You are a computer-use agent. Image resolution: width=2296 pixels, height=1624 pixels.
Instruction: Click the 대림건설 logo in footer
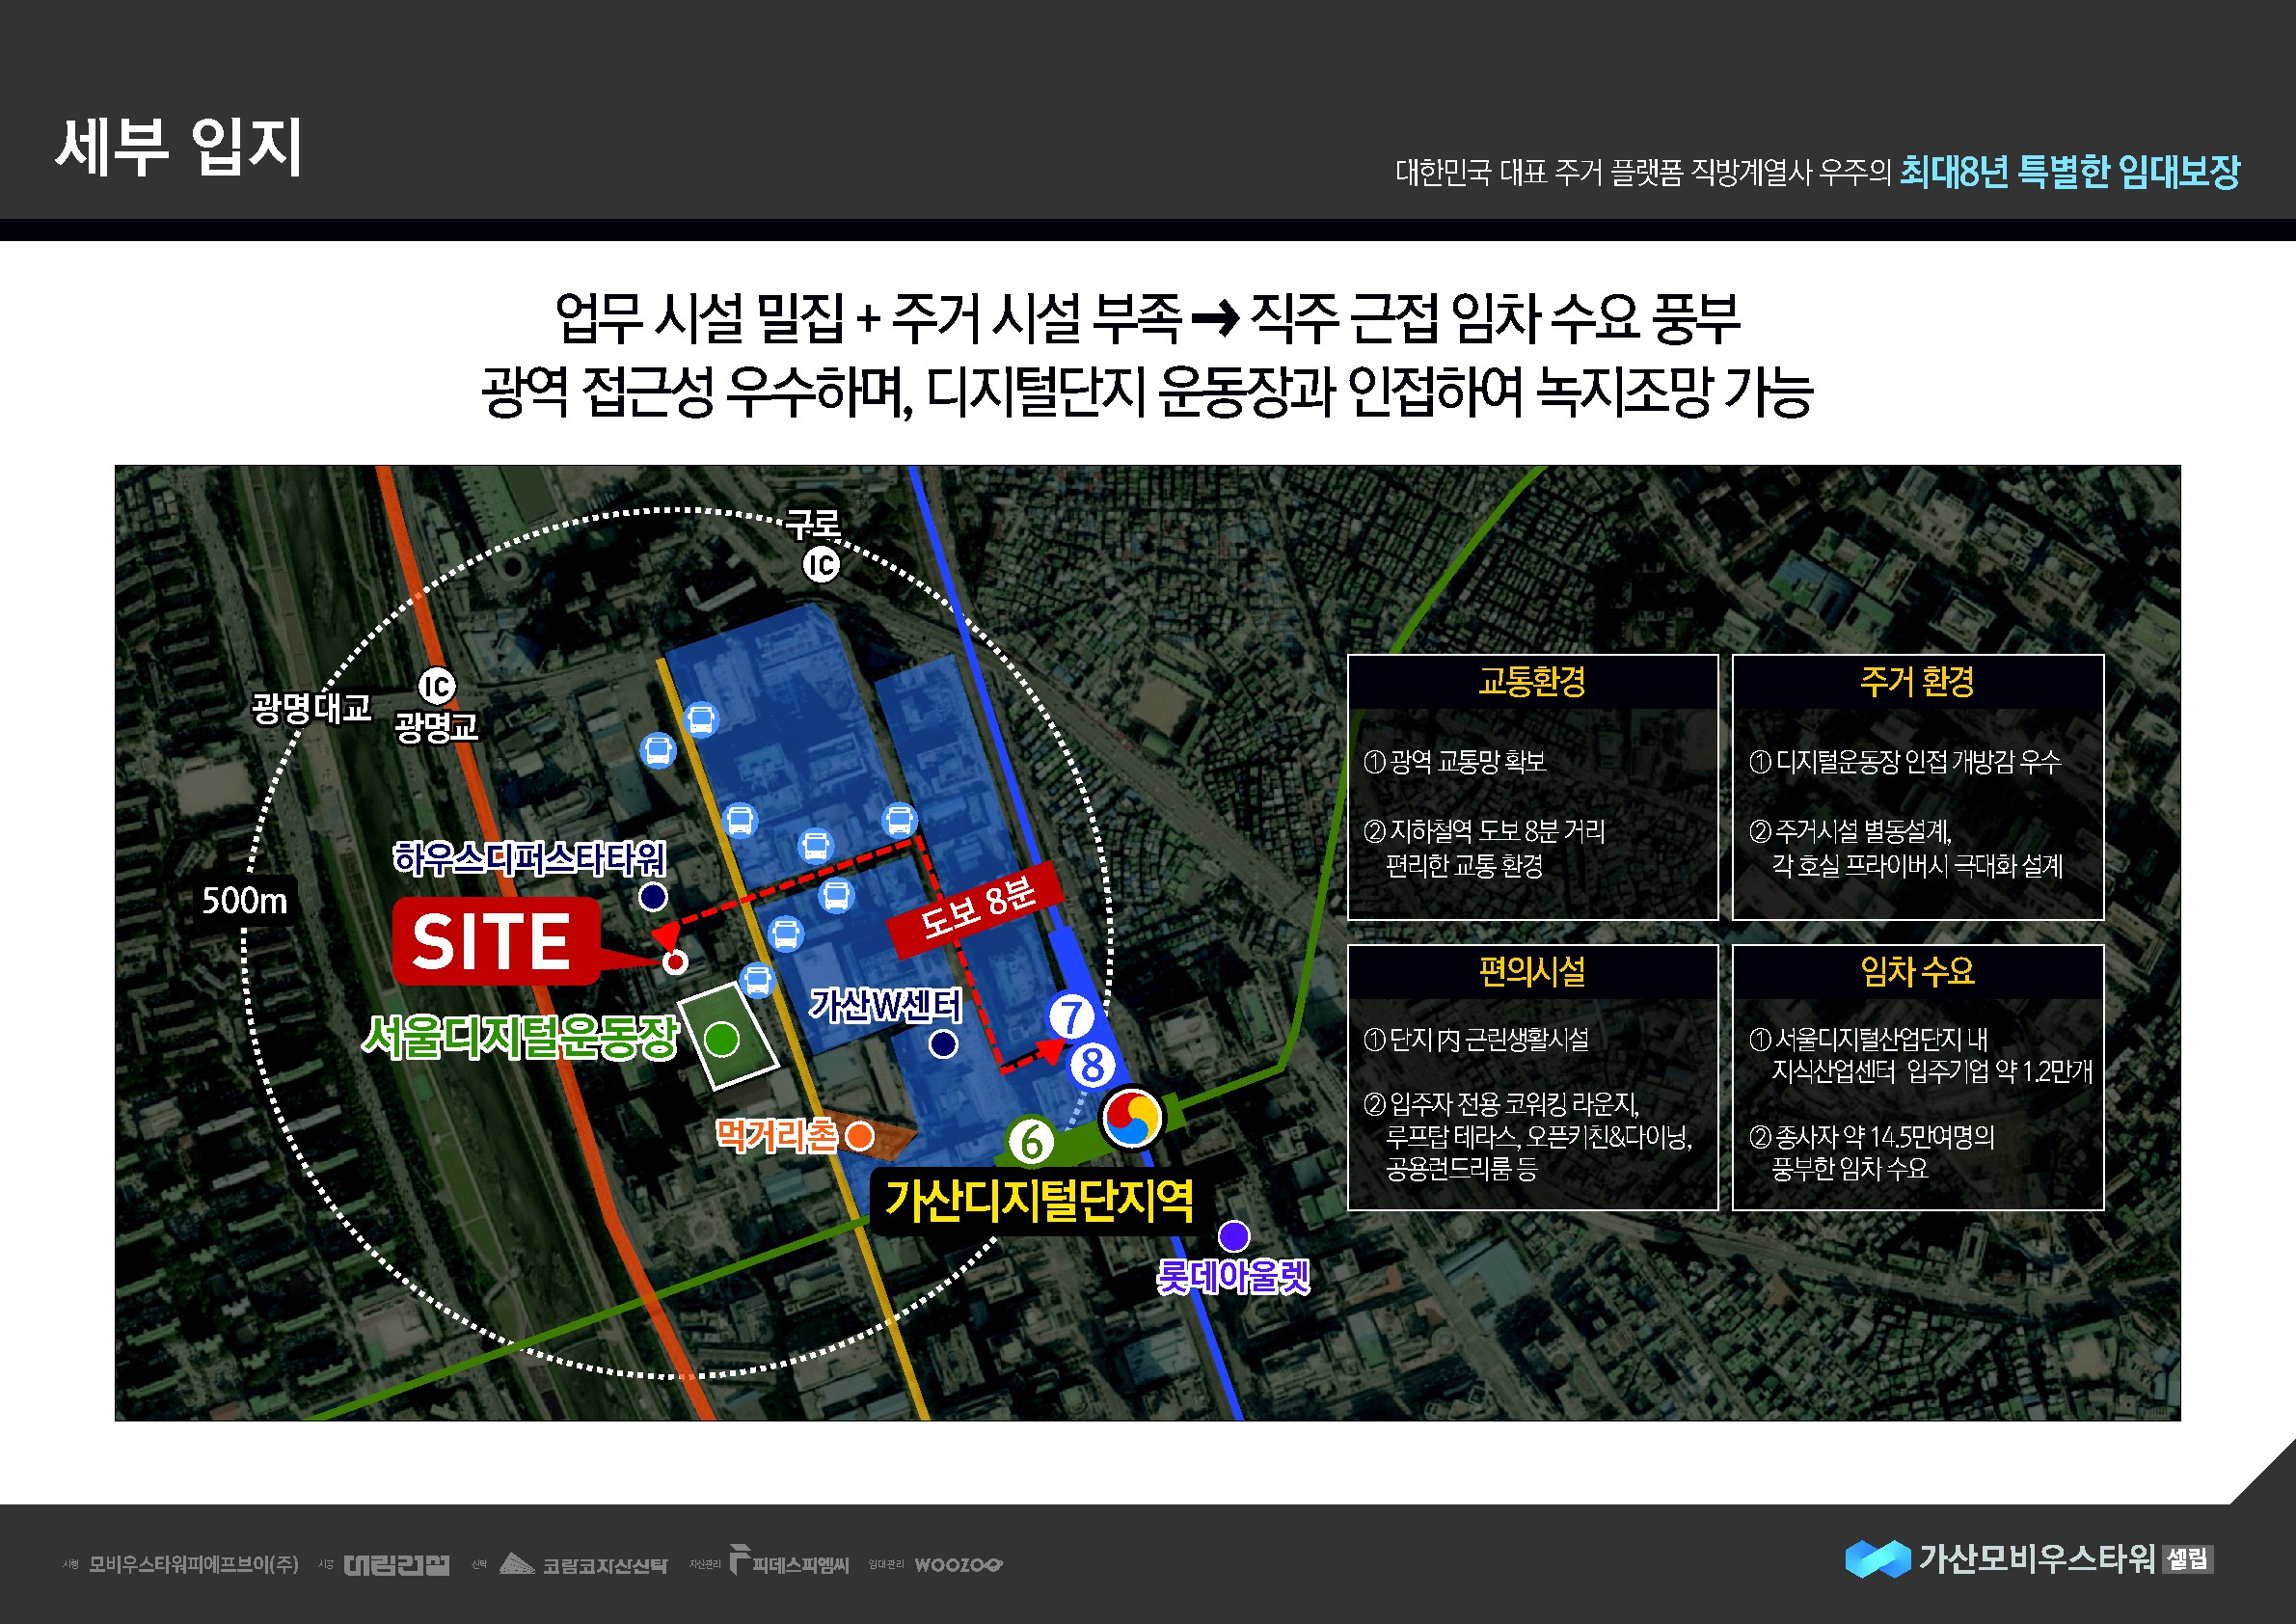pos(396,1565)
